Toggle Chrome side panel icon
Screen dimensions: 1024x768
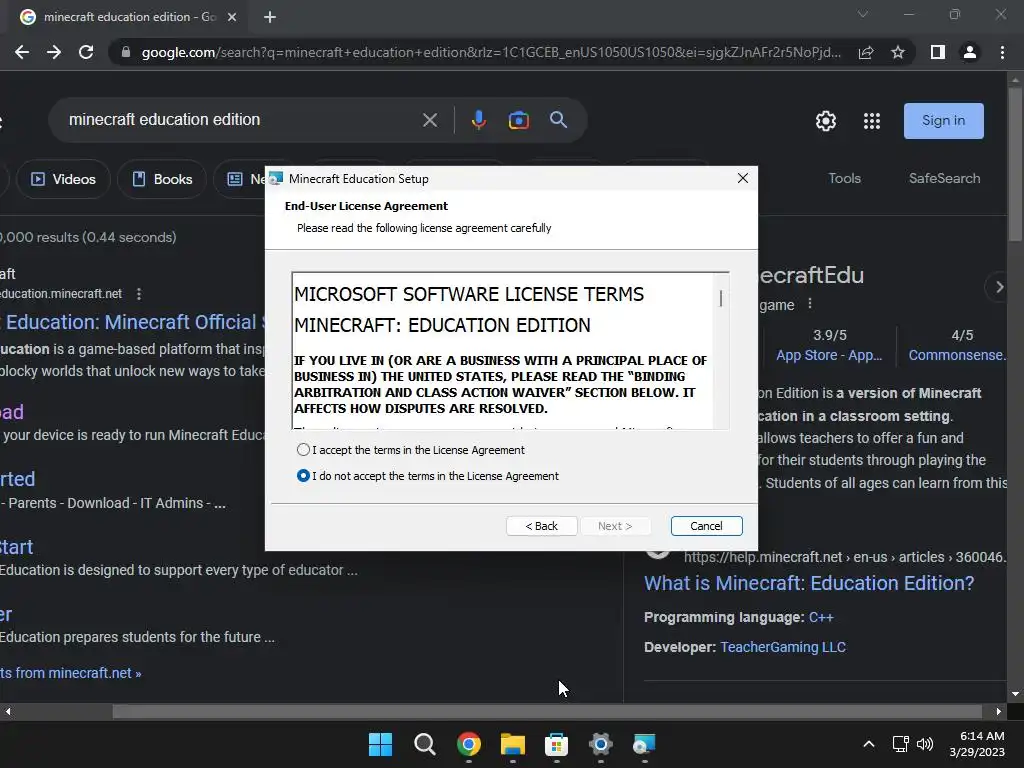click(x=938, y=52)
